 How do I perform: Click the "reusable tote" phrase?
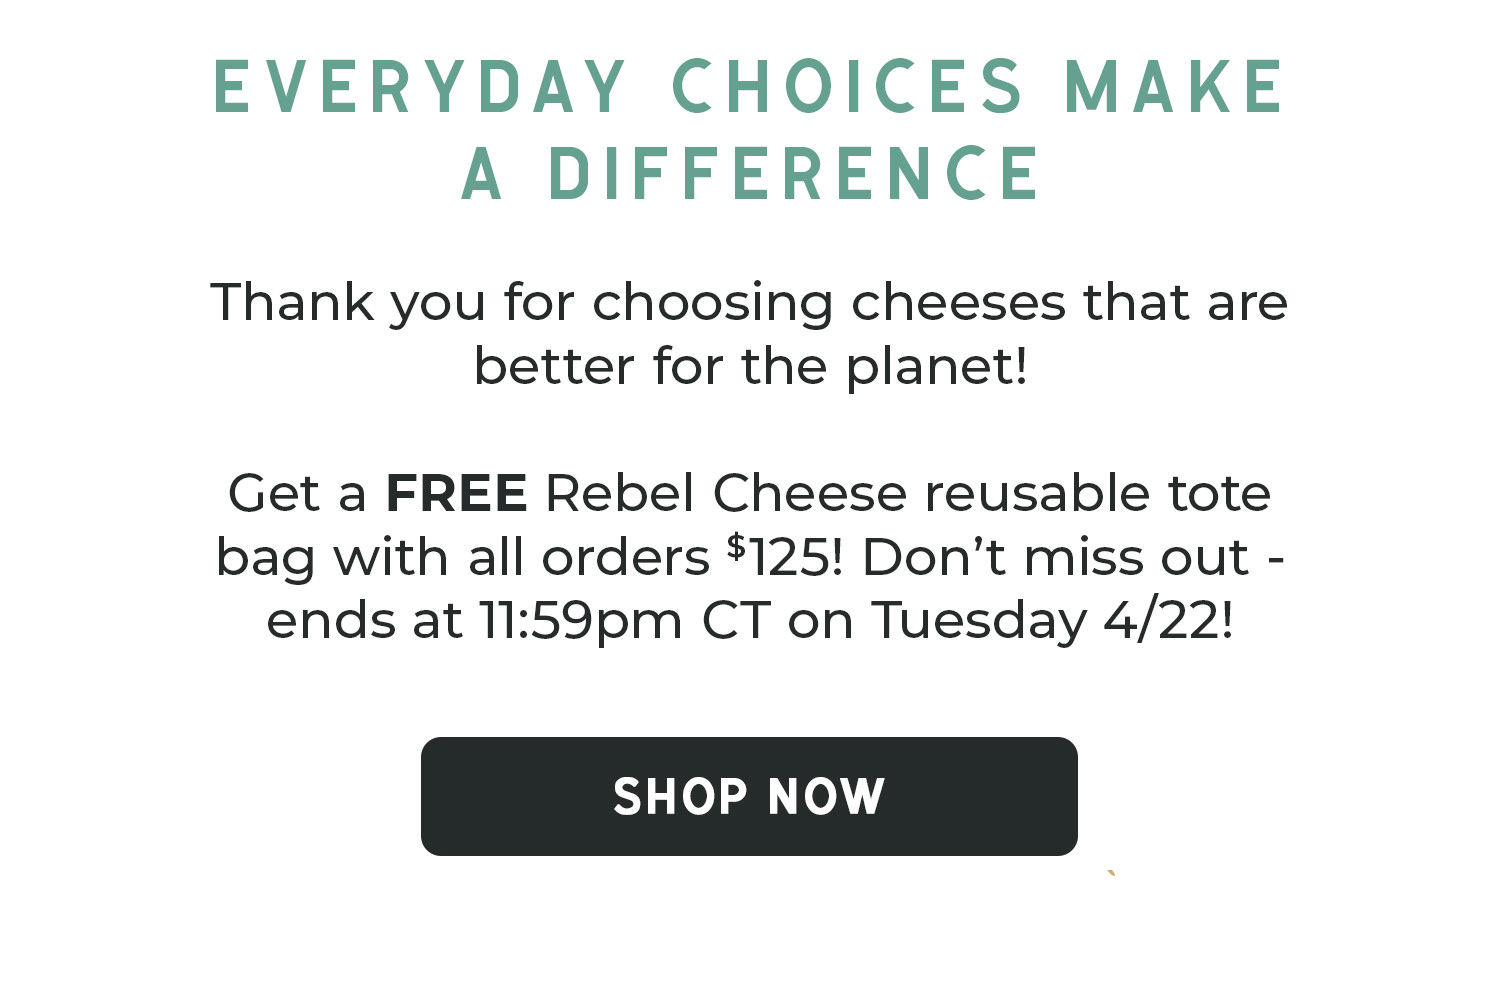1097,493
